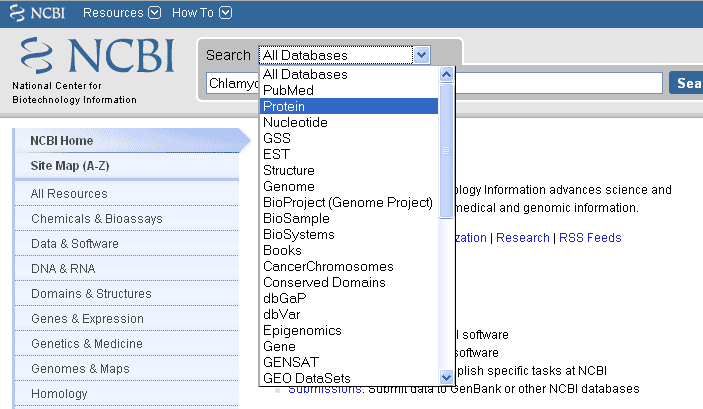Open the RSS Feeds link
The image size is (703, 409).
point(590,238)
